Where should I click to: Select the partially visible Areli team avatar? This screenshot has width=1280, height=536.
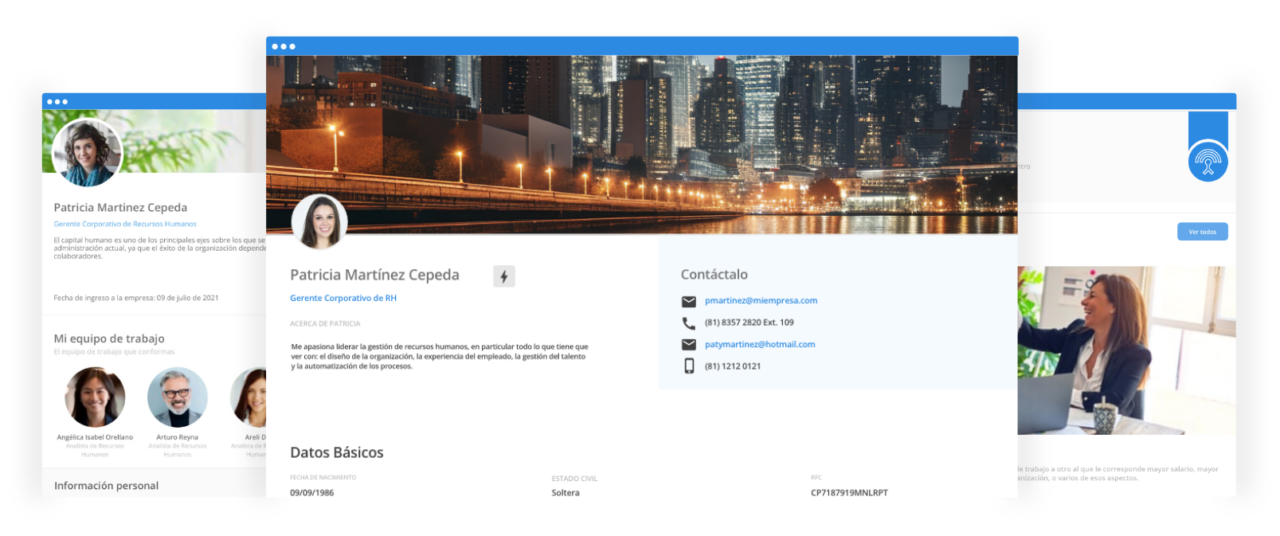250,397
